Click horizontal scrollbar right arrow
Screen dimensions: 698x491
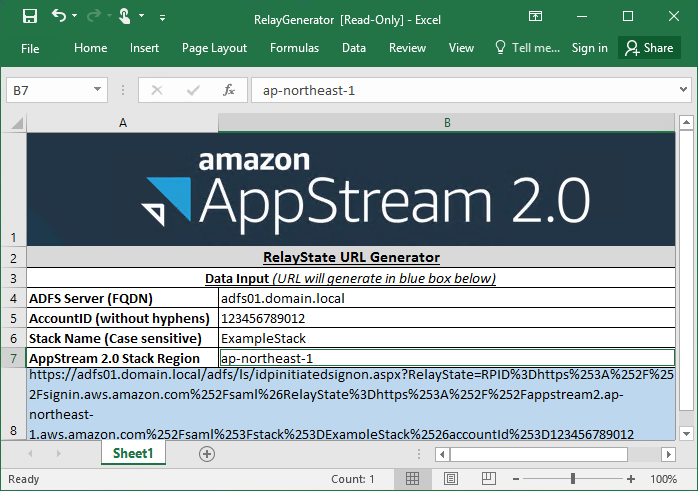668,454
